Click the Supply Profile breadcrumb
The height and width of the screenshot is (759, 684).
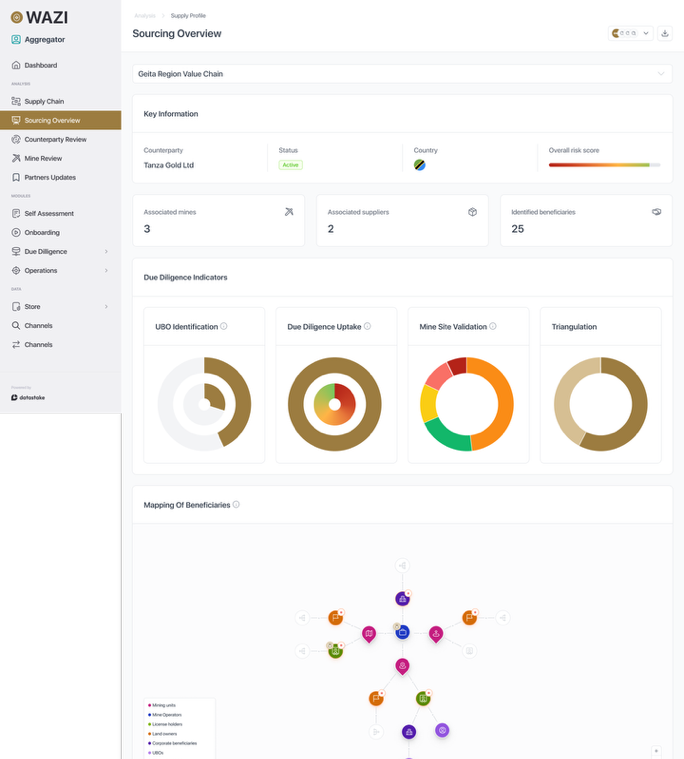click(188, 15)
